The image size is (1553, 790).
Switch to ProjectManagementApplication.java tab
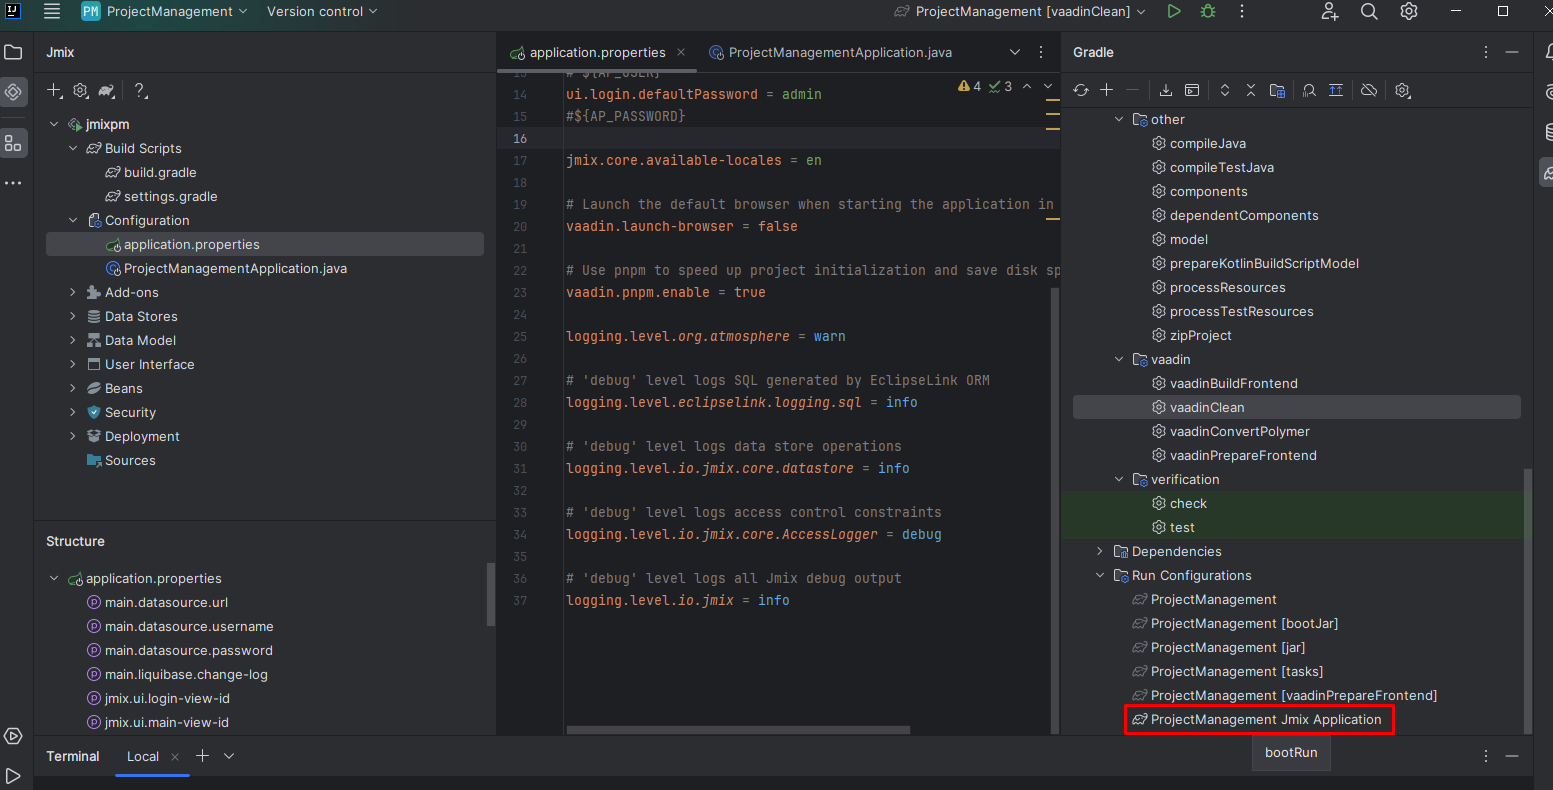pos(830,52)
